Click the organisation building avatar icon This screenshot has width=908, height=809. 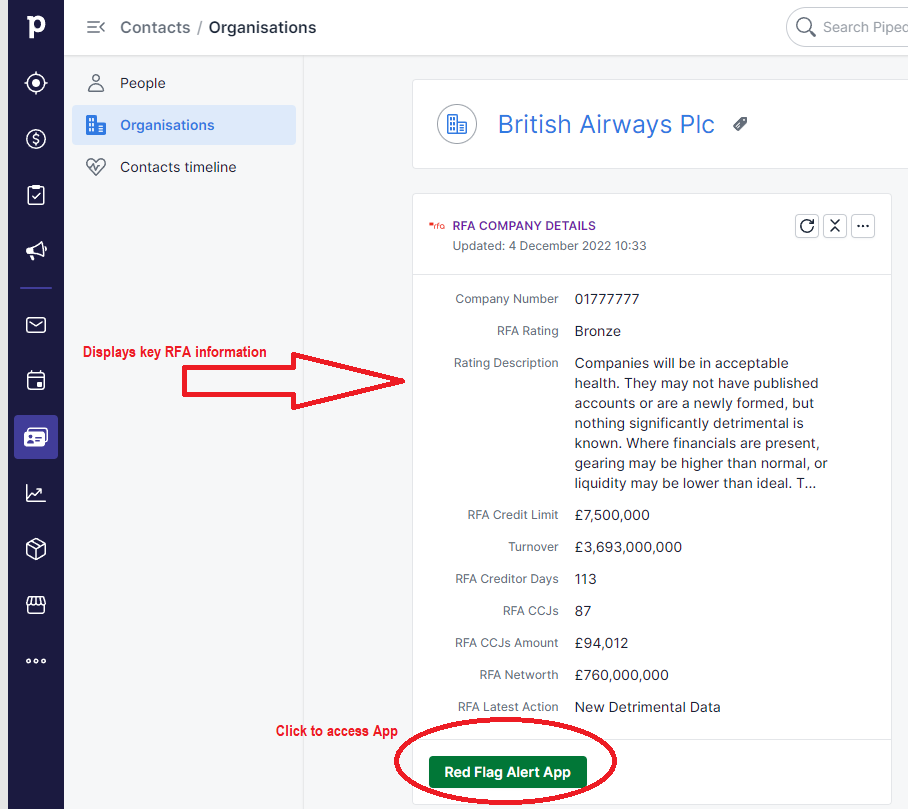point(457,124)
